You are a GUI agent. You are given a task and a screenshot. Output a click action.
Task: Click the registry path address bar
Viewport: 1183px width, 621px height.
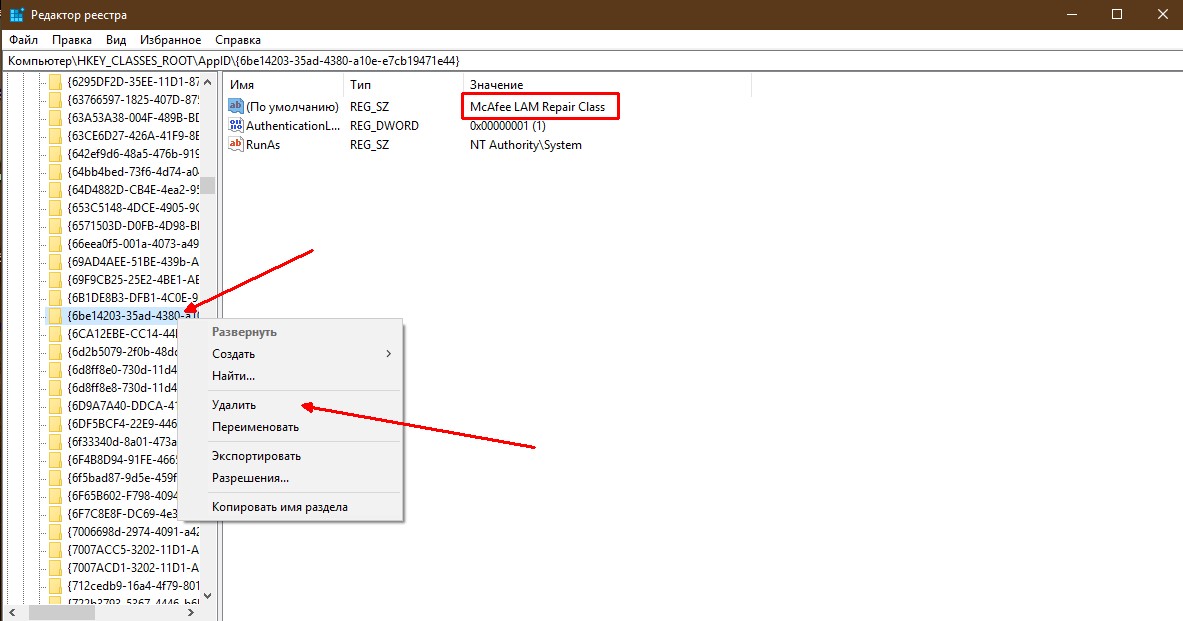(592, 60)
